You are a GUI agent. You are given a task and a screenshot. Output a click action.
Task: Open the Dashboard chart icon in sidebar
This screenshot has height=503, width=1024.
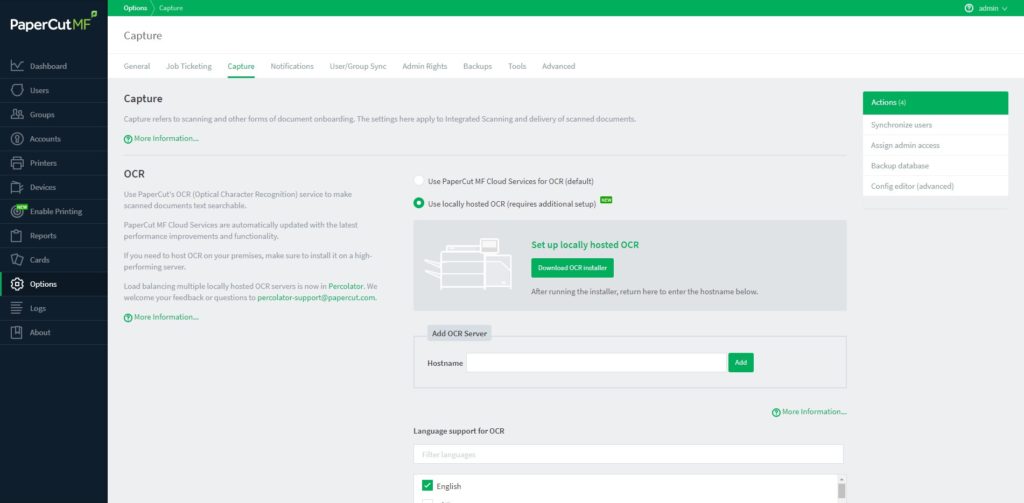click(17, 66)
